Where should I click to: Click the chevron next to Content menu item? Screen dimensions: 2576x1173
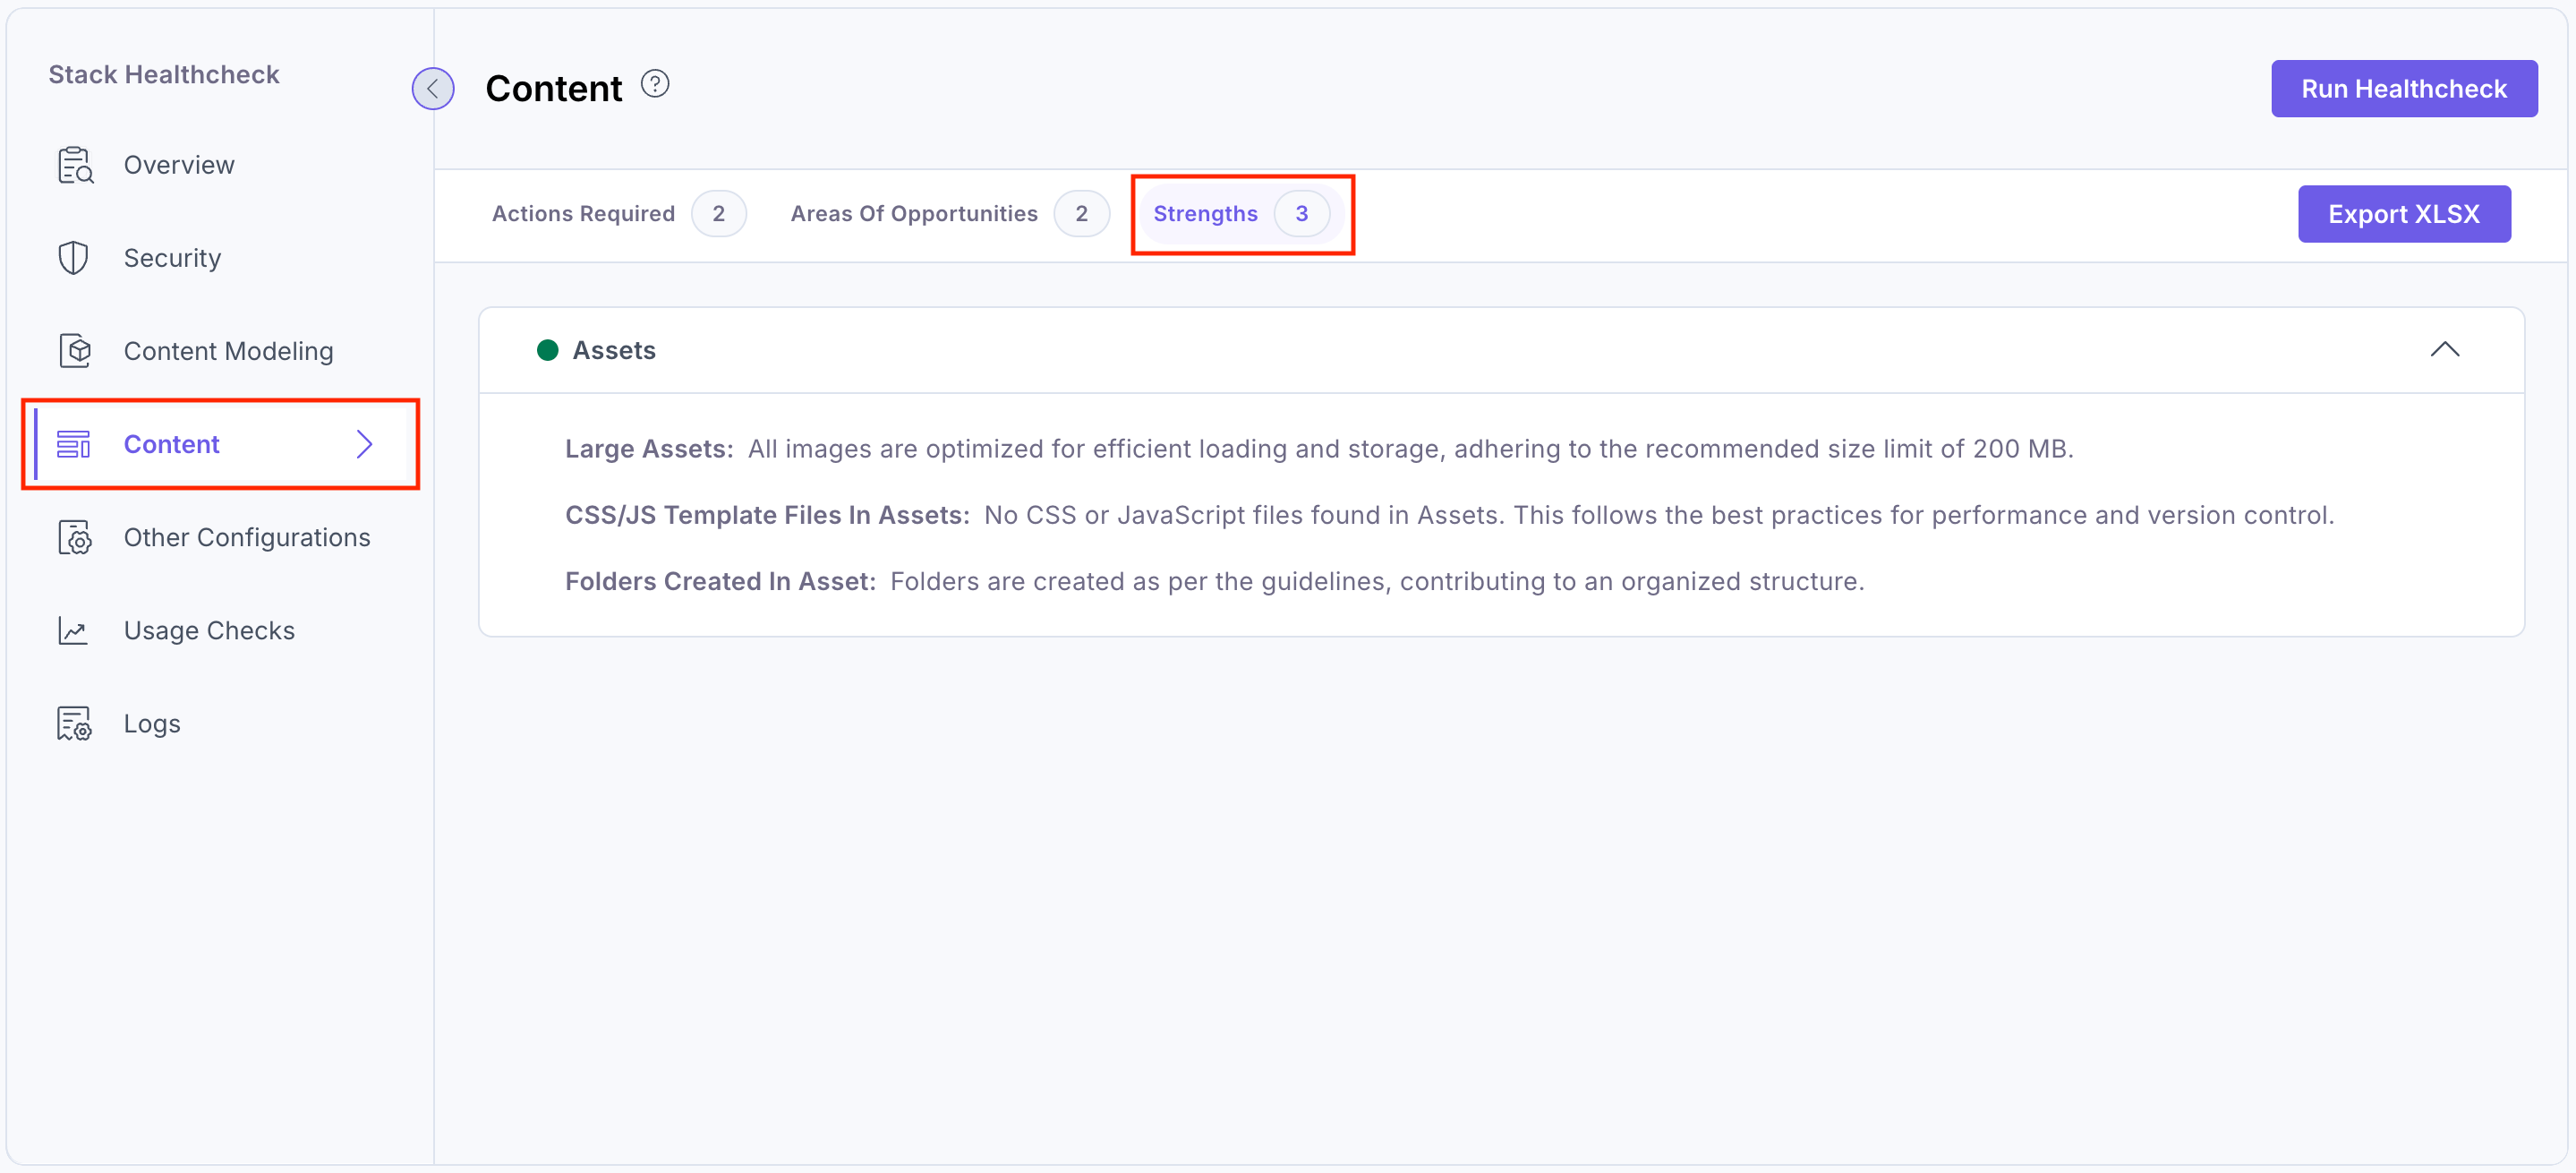[x=365, y=444]
